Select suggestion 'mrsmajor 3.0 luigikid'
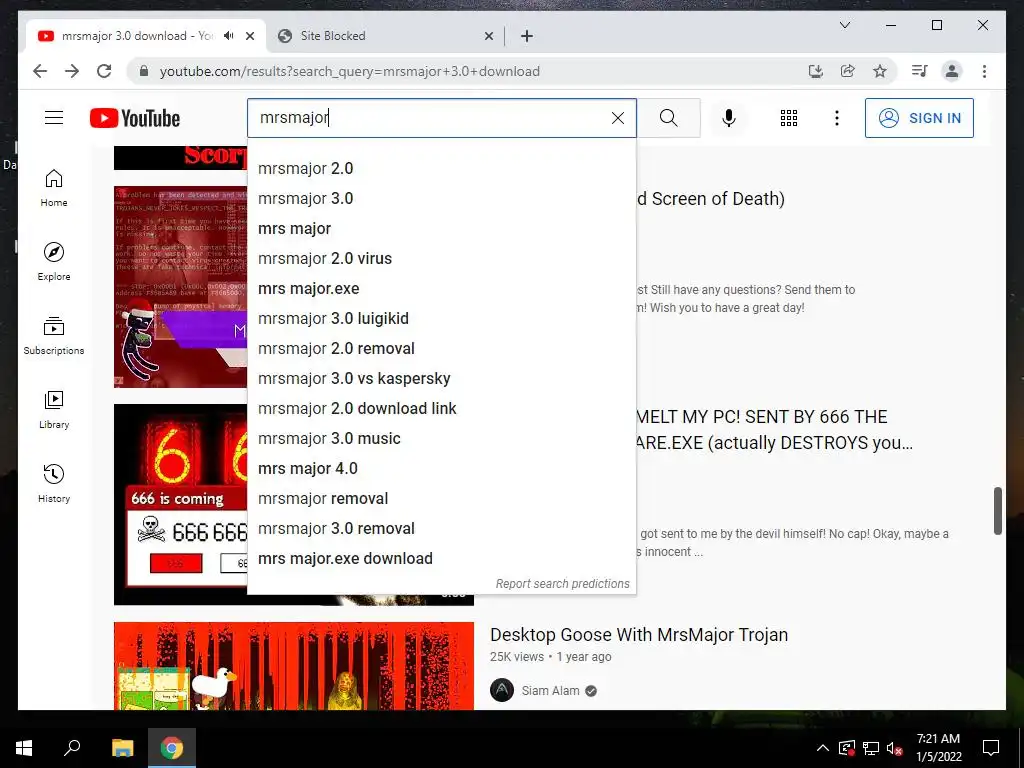The image size is (1024, 768). (441, 319)
